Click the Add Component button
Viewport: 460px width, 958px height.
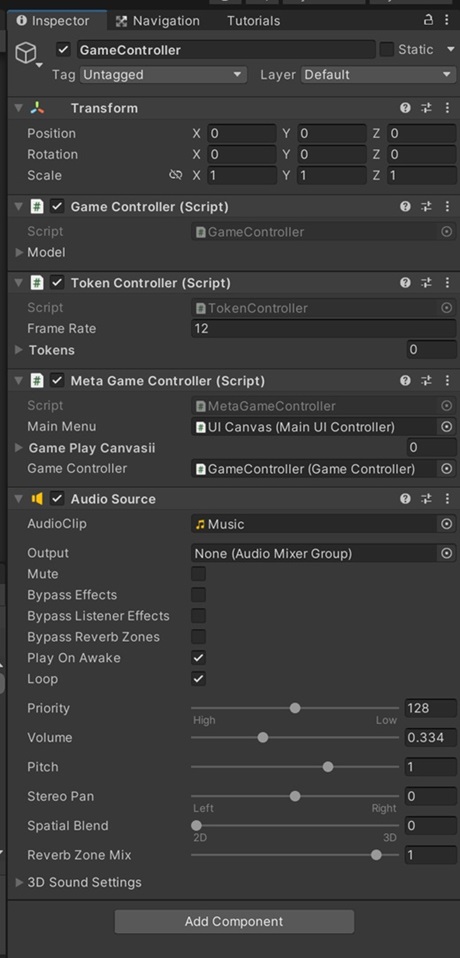(x=234, y=921)
